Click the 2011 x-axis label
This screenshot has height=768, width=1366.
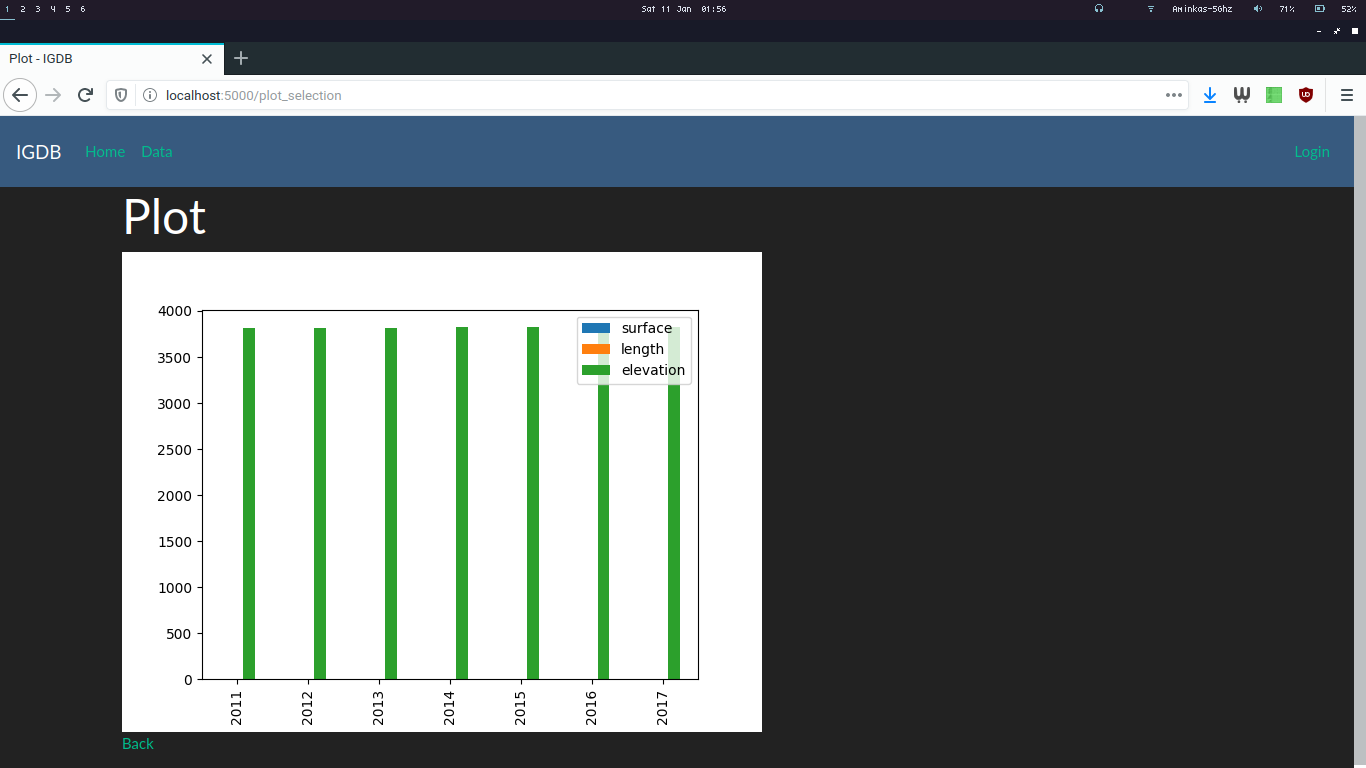tap(237, 708)
